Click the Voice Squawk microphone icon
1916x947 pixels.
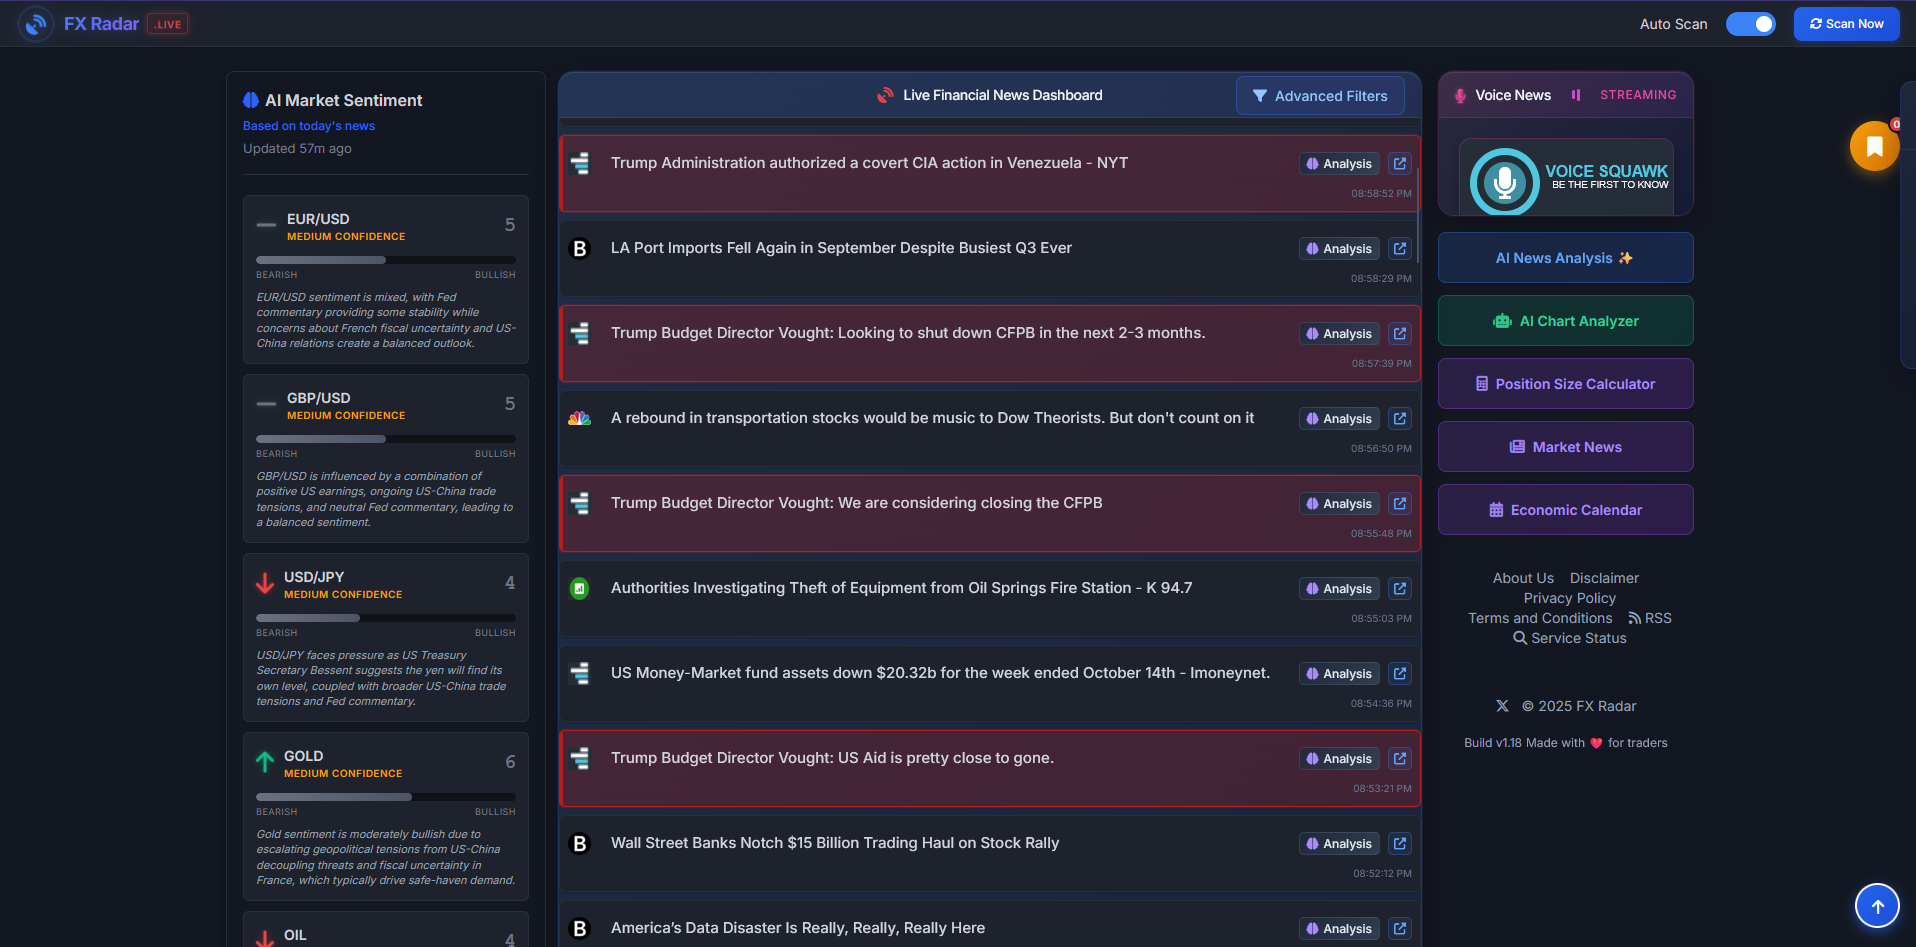click(x=1504, y=182)
